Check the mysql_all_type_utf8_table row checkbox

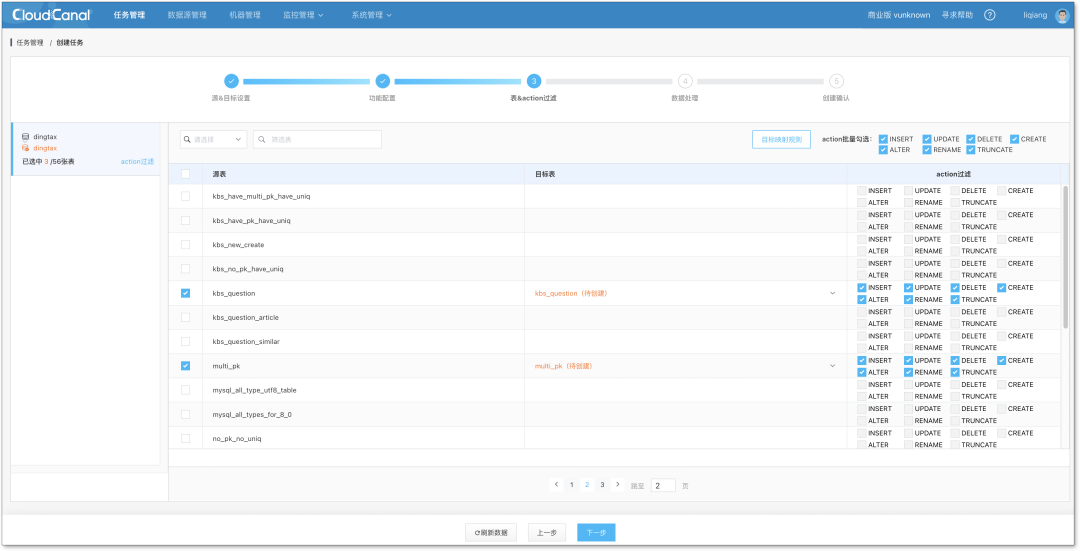tap(185, 390)
